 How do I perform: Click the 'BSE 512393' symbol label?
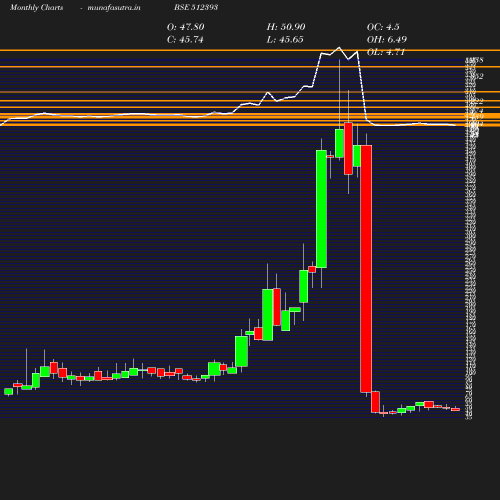click(196, 7)
